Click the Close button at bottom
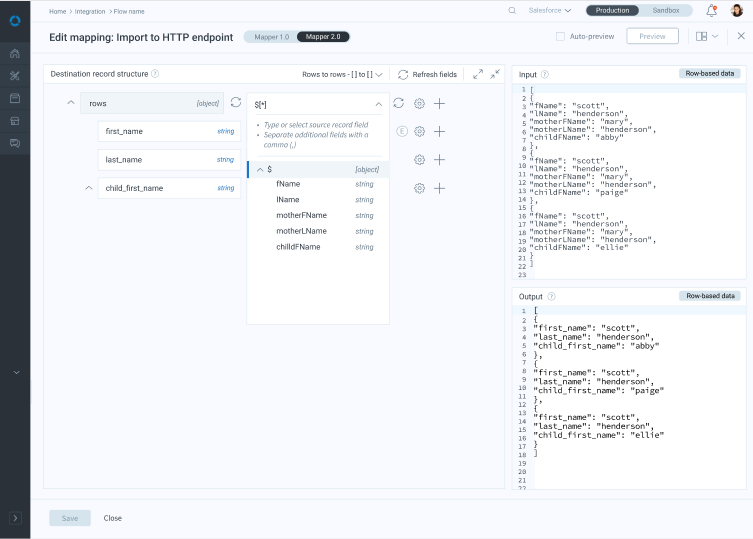The width and height of the screenshot is (753, 539). (113, 518)
